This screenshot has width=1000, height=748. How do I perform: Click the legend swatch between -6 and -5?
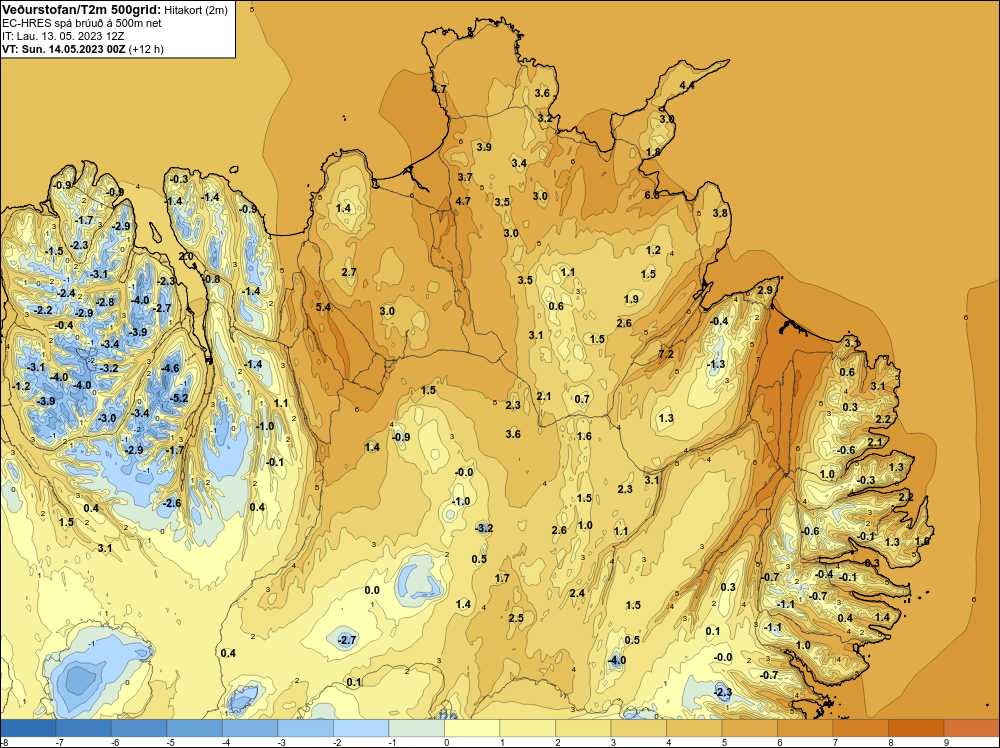pyautogui.click(x=139, y=728)
